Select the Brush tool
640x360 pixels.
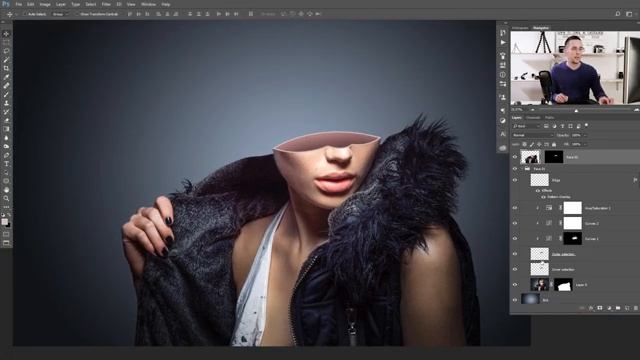coord(6,94)
